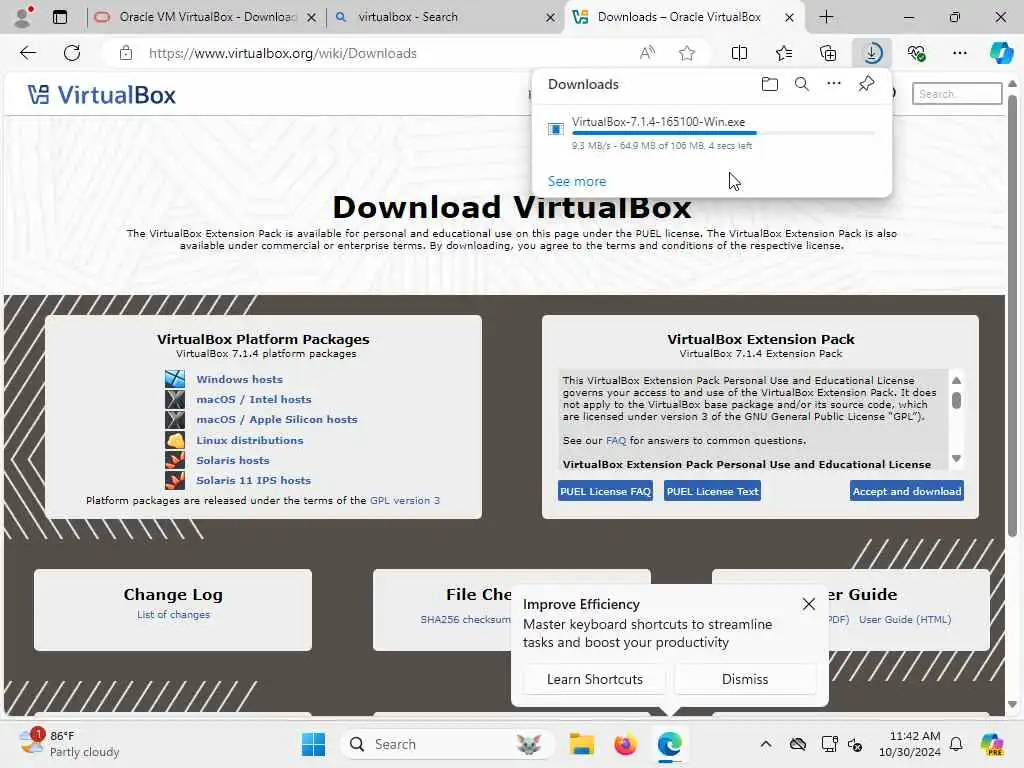This screenshot has width=1024, height=768.
Task: Click PUEL License FAQ button
Action: click(x=605, y=491)
